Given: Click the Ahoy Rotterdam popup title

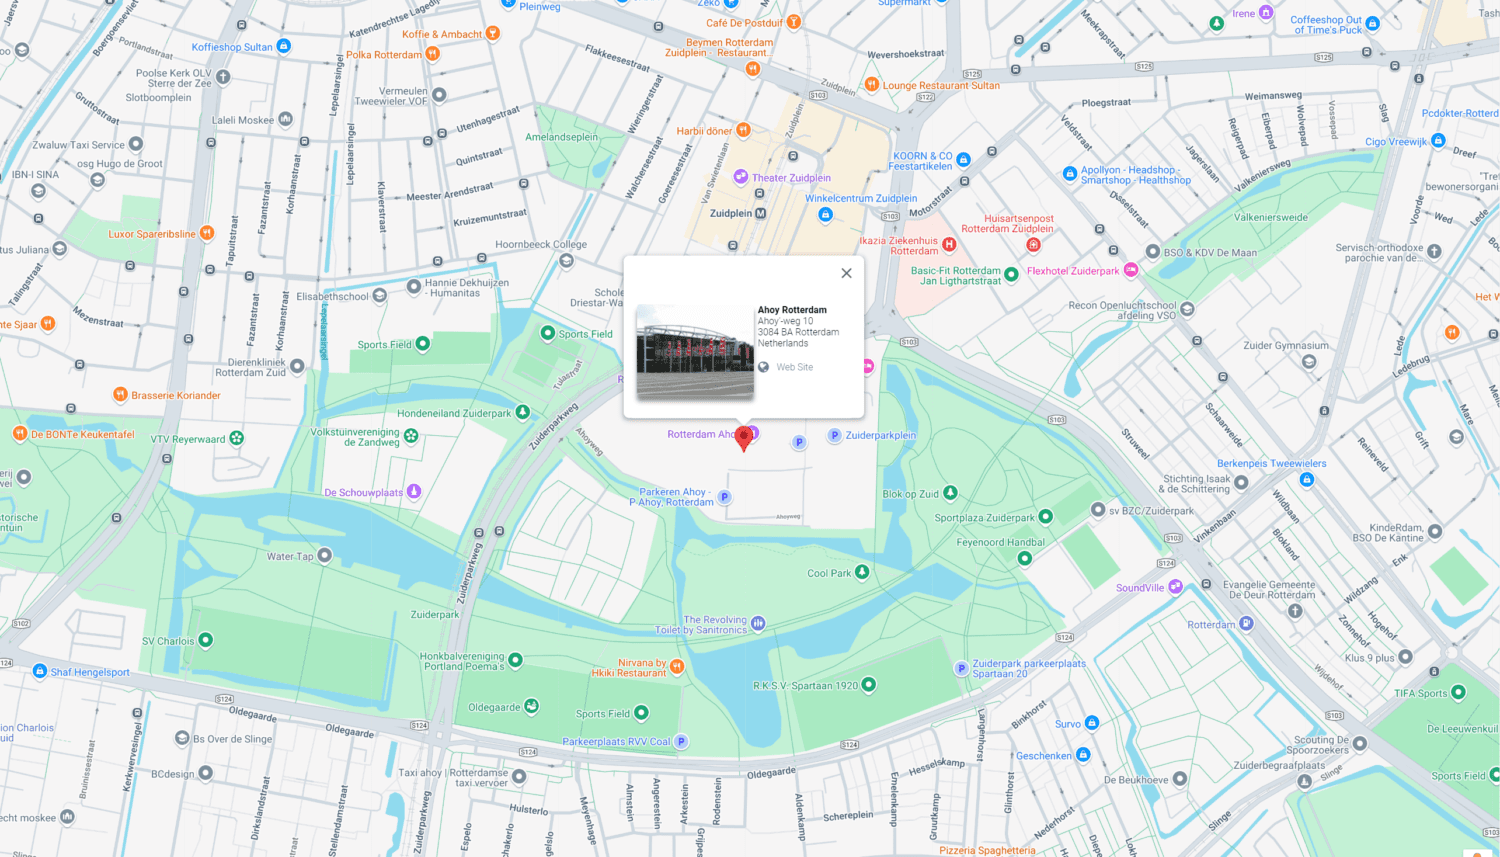Looking at the screenshot, I should [792, 310].
